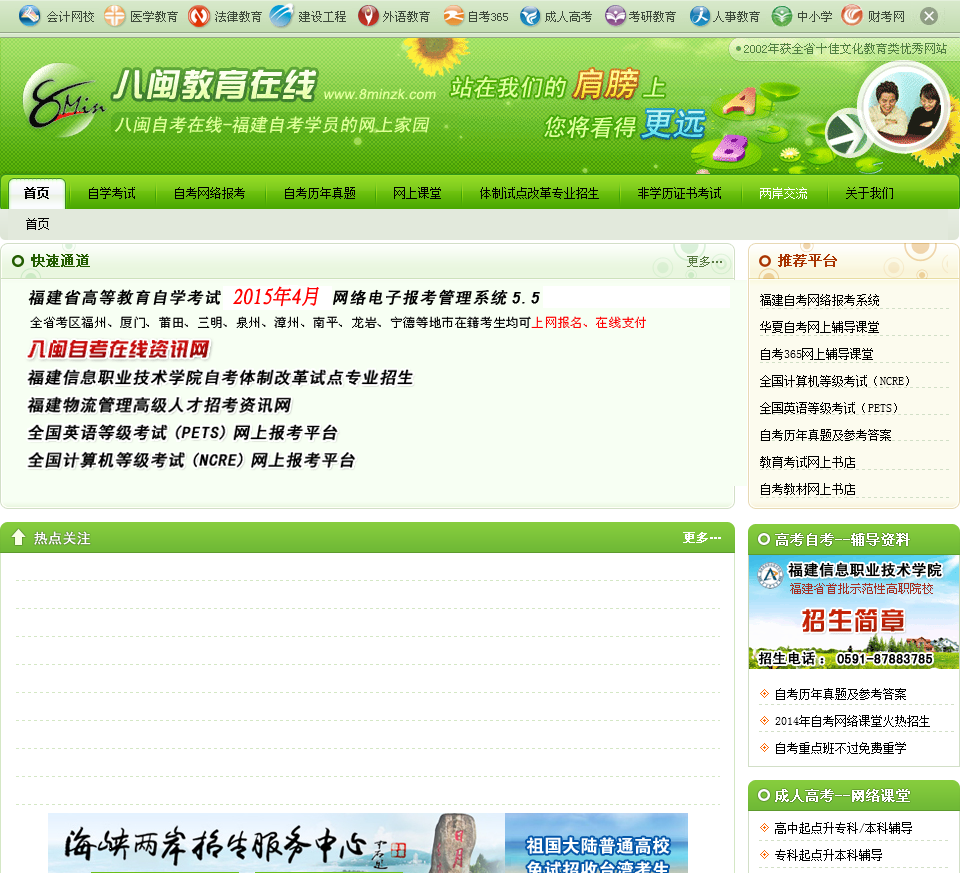Click the 自考365 orange icon

(453, 15)
